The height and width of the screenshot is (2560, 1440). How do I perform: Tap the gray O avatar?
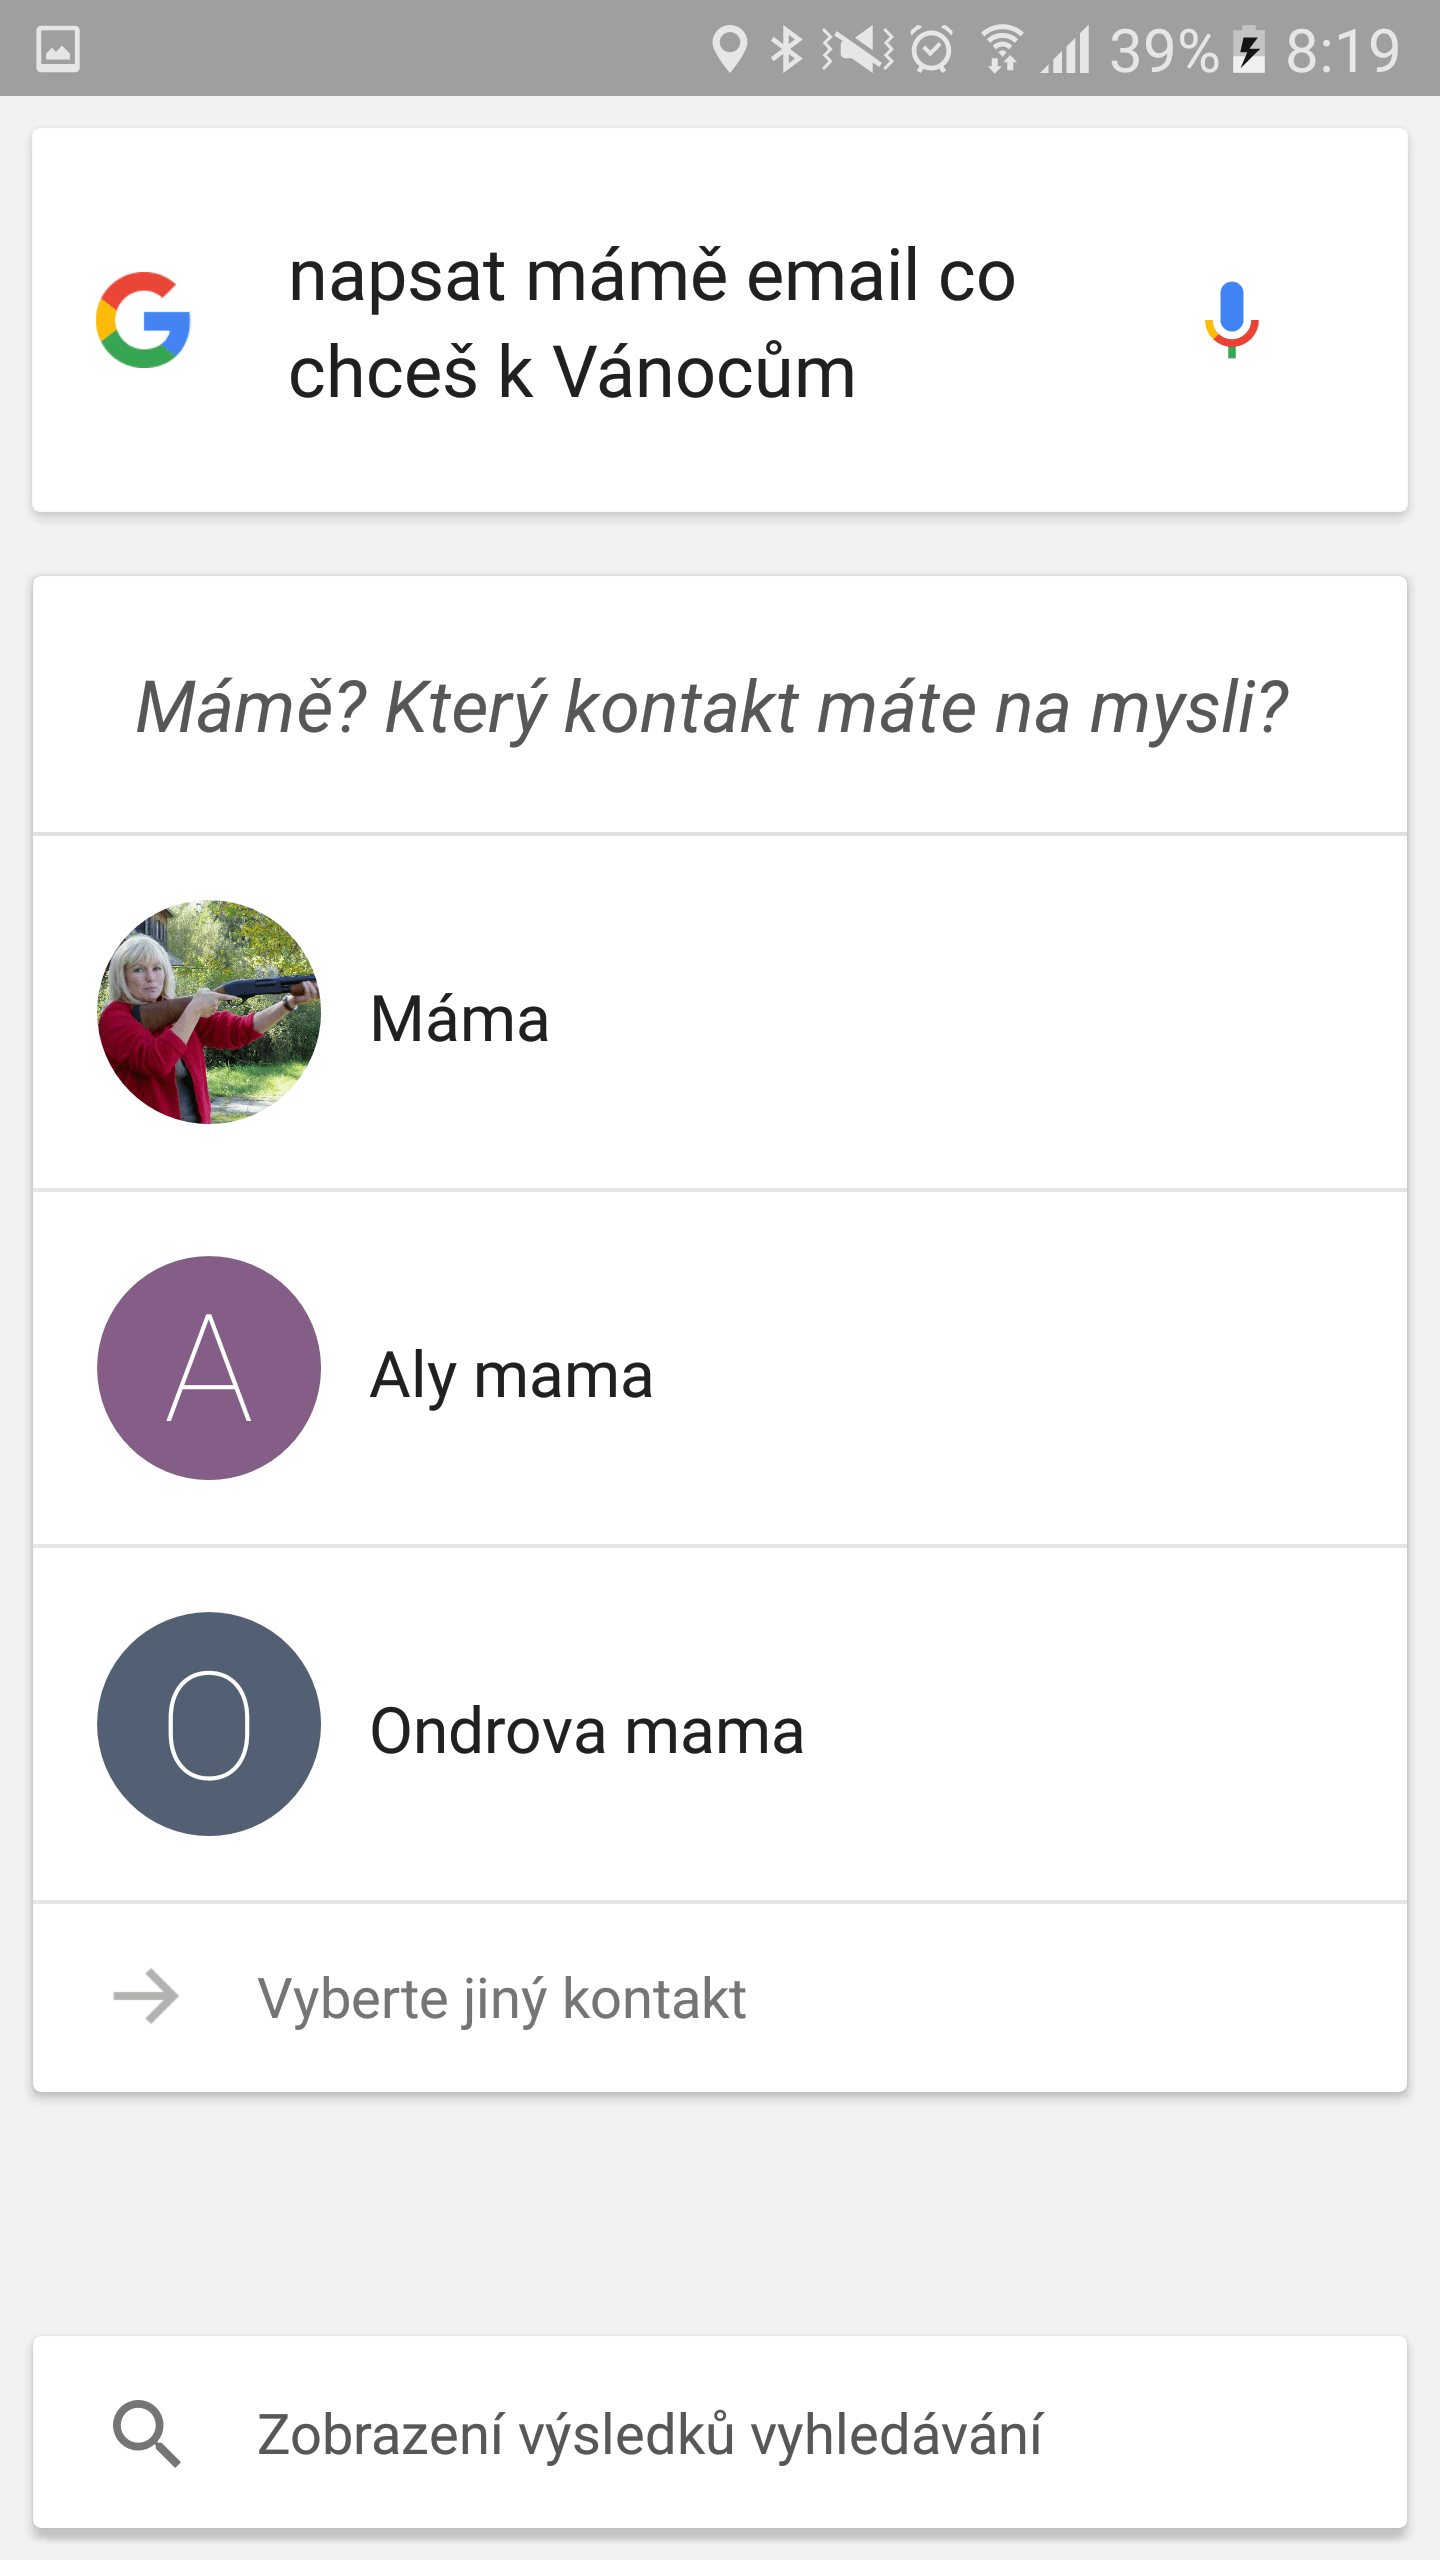209,1724
